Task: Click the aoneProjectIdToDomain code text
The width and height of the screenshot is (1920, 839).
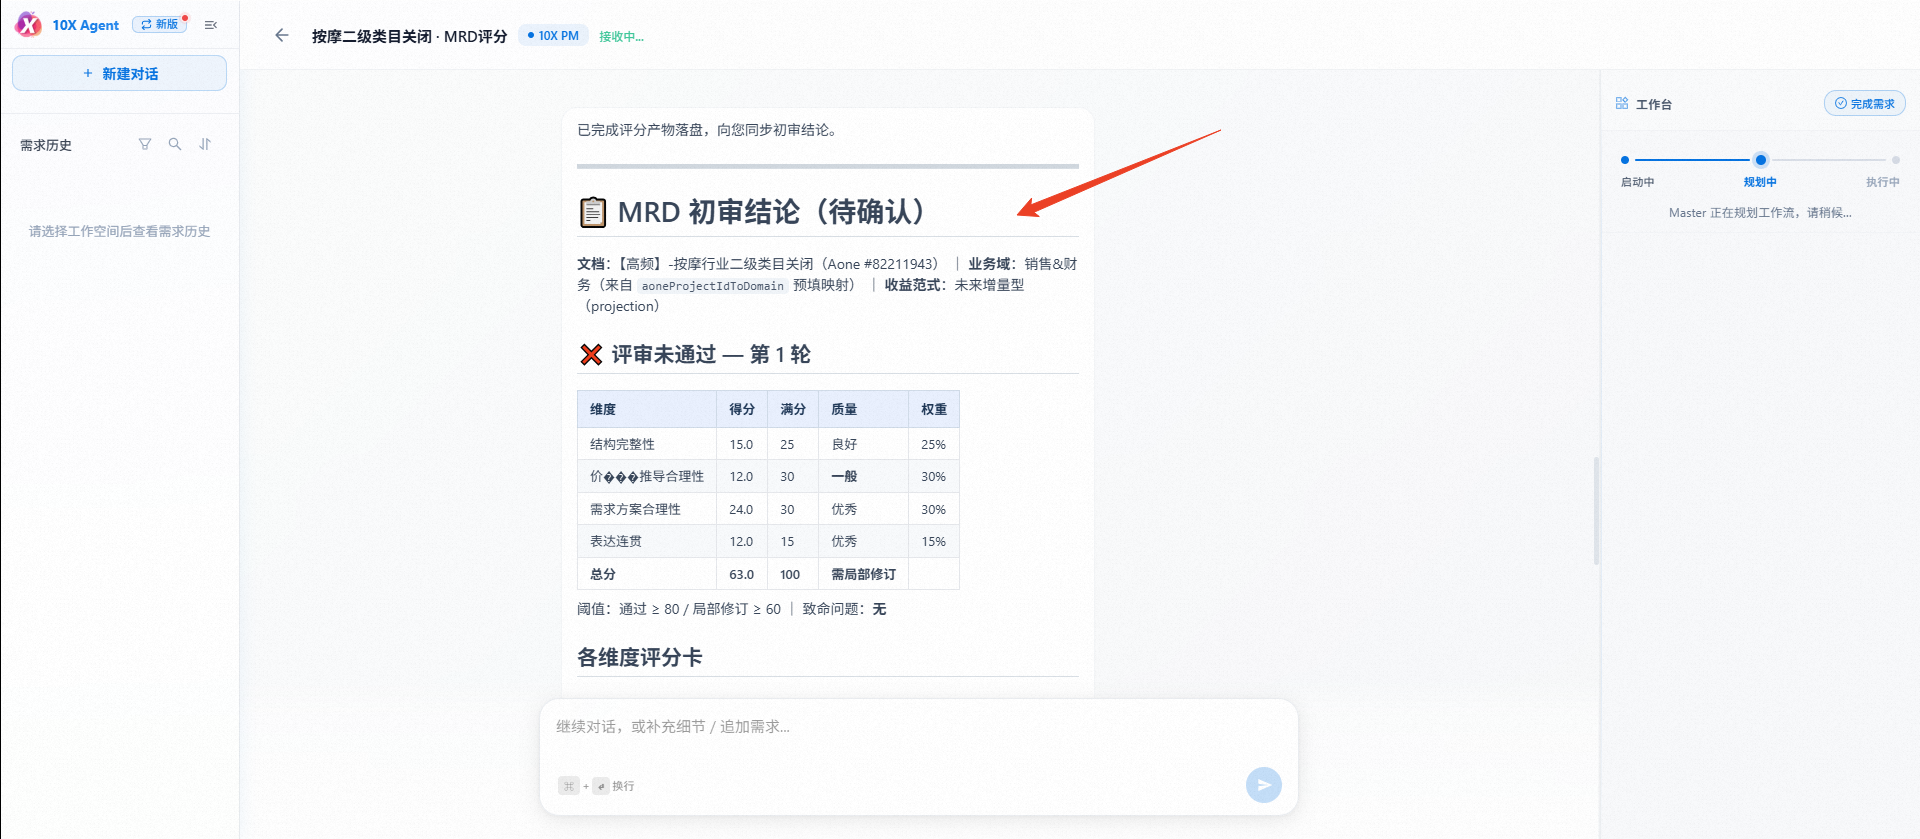Action: coord(713,286)
